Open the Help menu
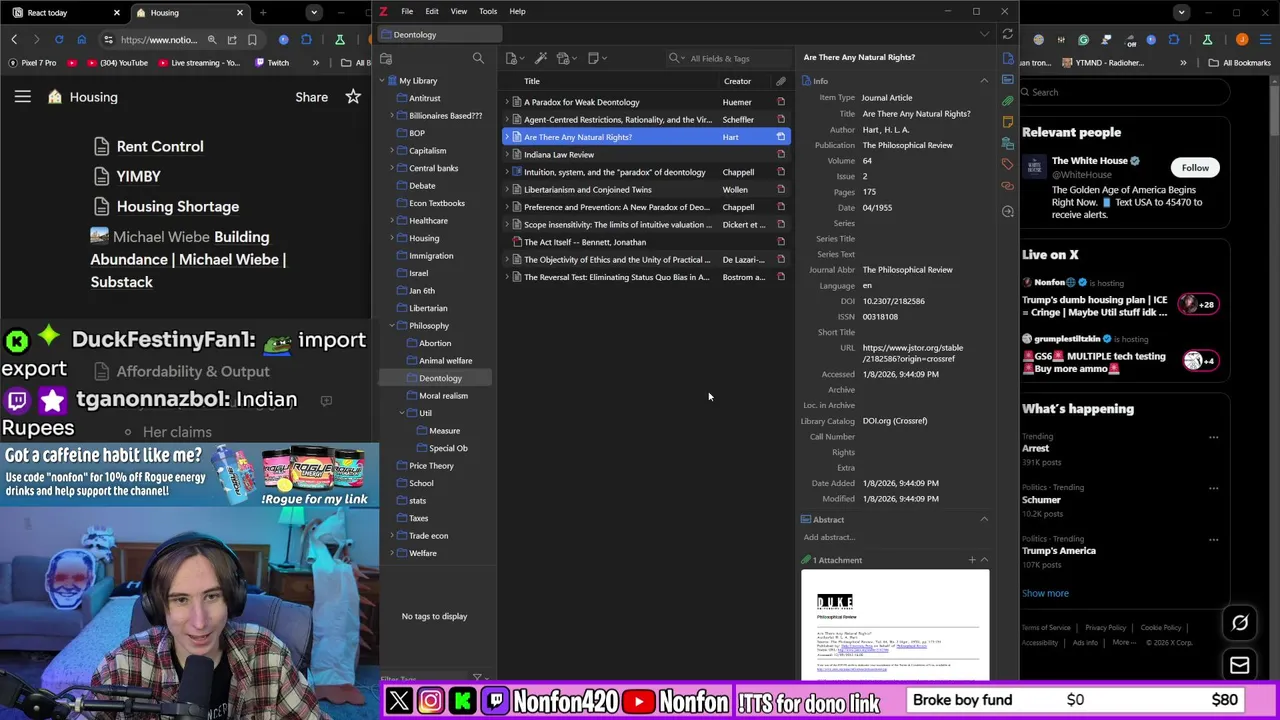This screenshot has height=720, width=1280. pyautogui.click(x=517, y=11)
